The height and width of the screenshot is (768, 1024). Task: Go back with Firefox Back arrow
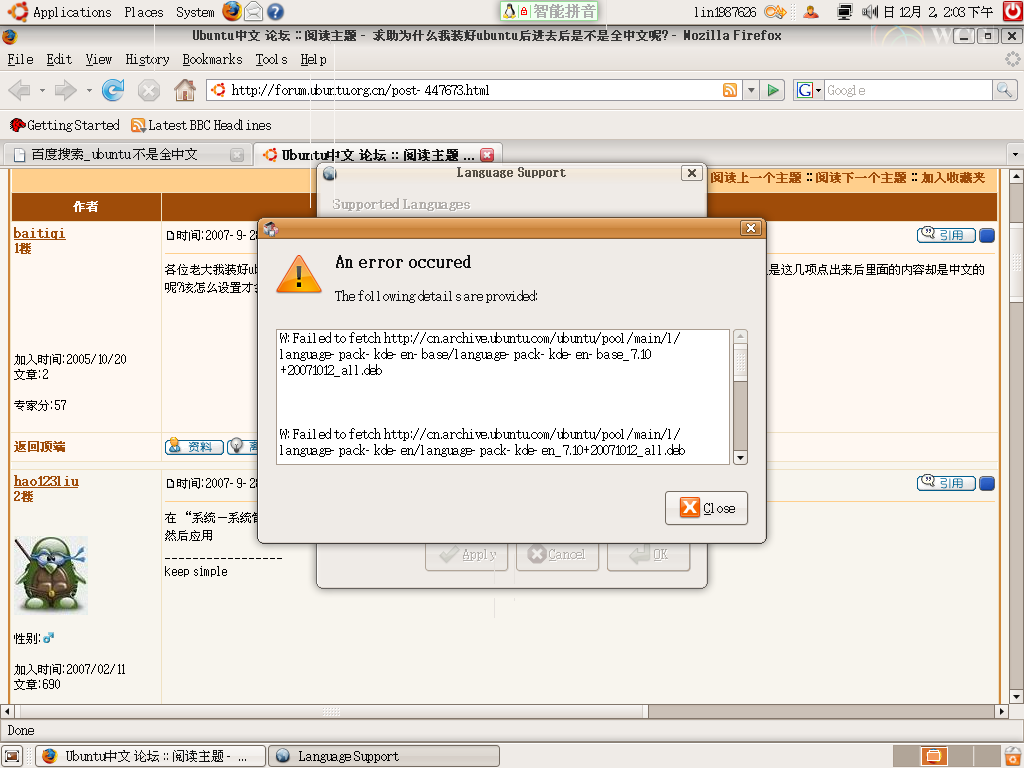[x=20, y=90]
